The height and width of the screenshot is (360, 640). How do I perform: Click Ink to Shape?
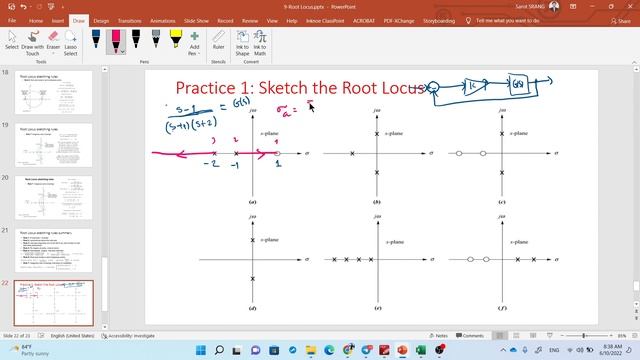[242, 43]
